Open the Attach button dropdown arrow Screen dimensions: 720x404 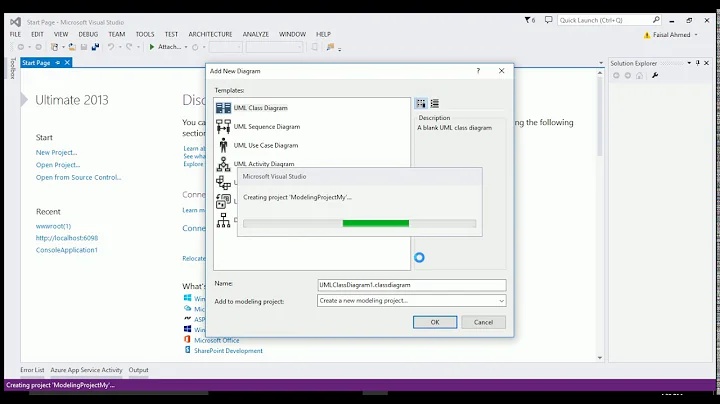pyautogui.click(x=186, y=47)
